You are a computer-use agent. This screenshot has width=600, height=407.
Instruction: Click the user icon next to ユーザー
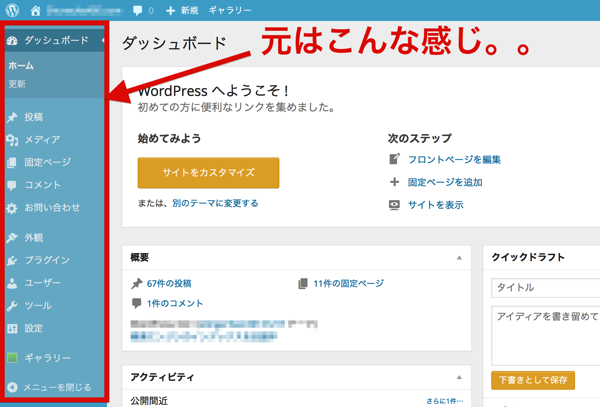point(12,283)
